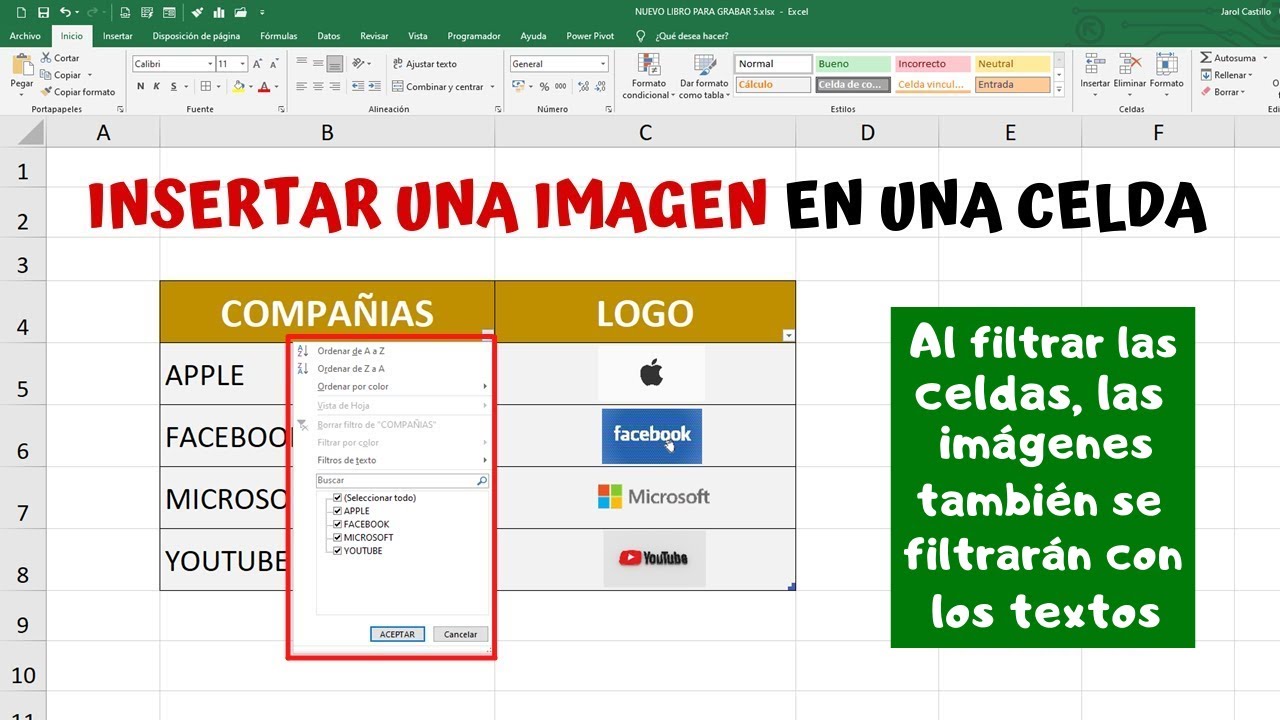Open the LOGO column filter dropdown
The width and height of the screenshot is (1280, 720).
tap(788, 336)
